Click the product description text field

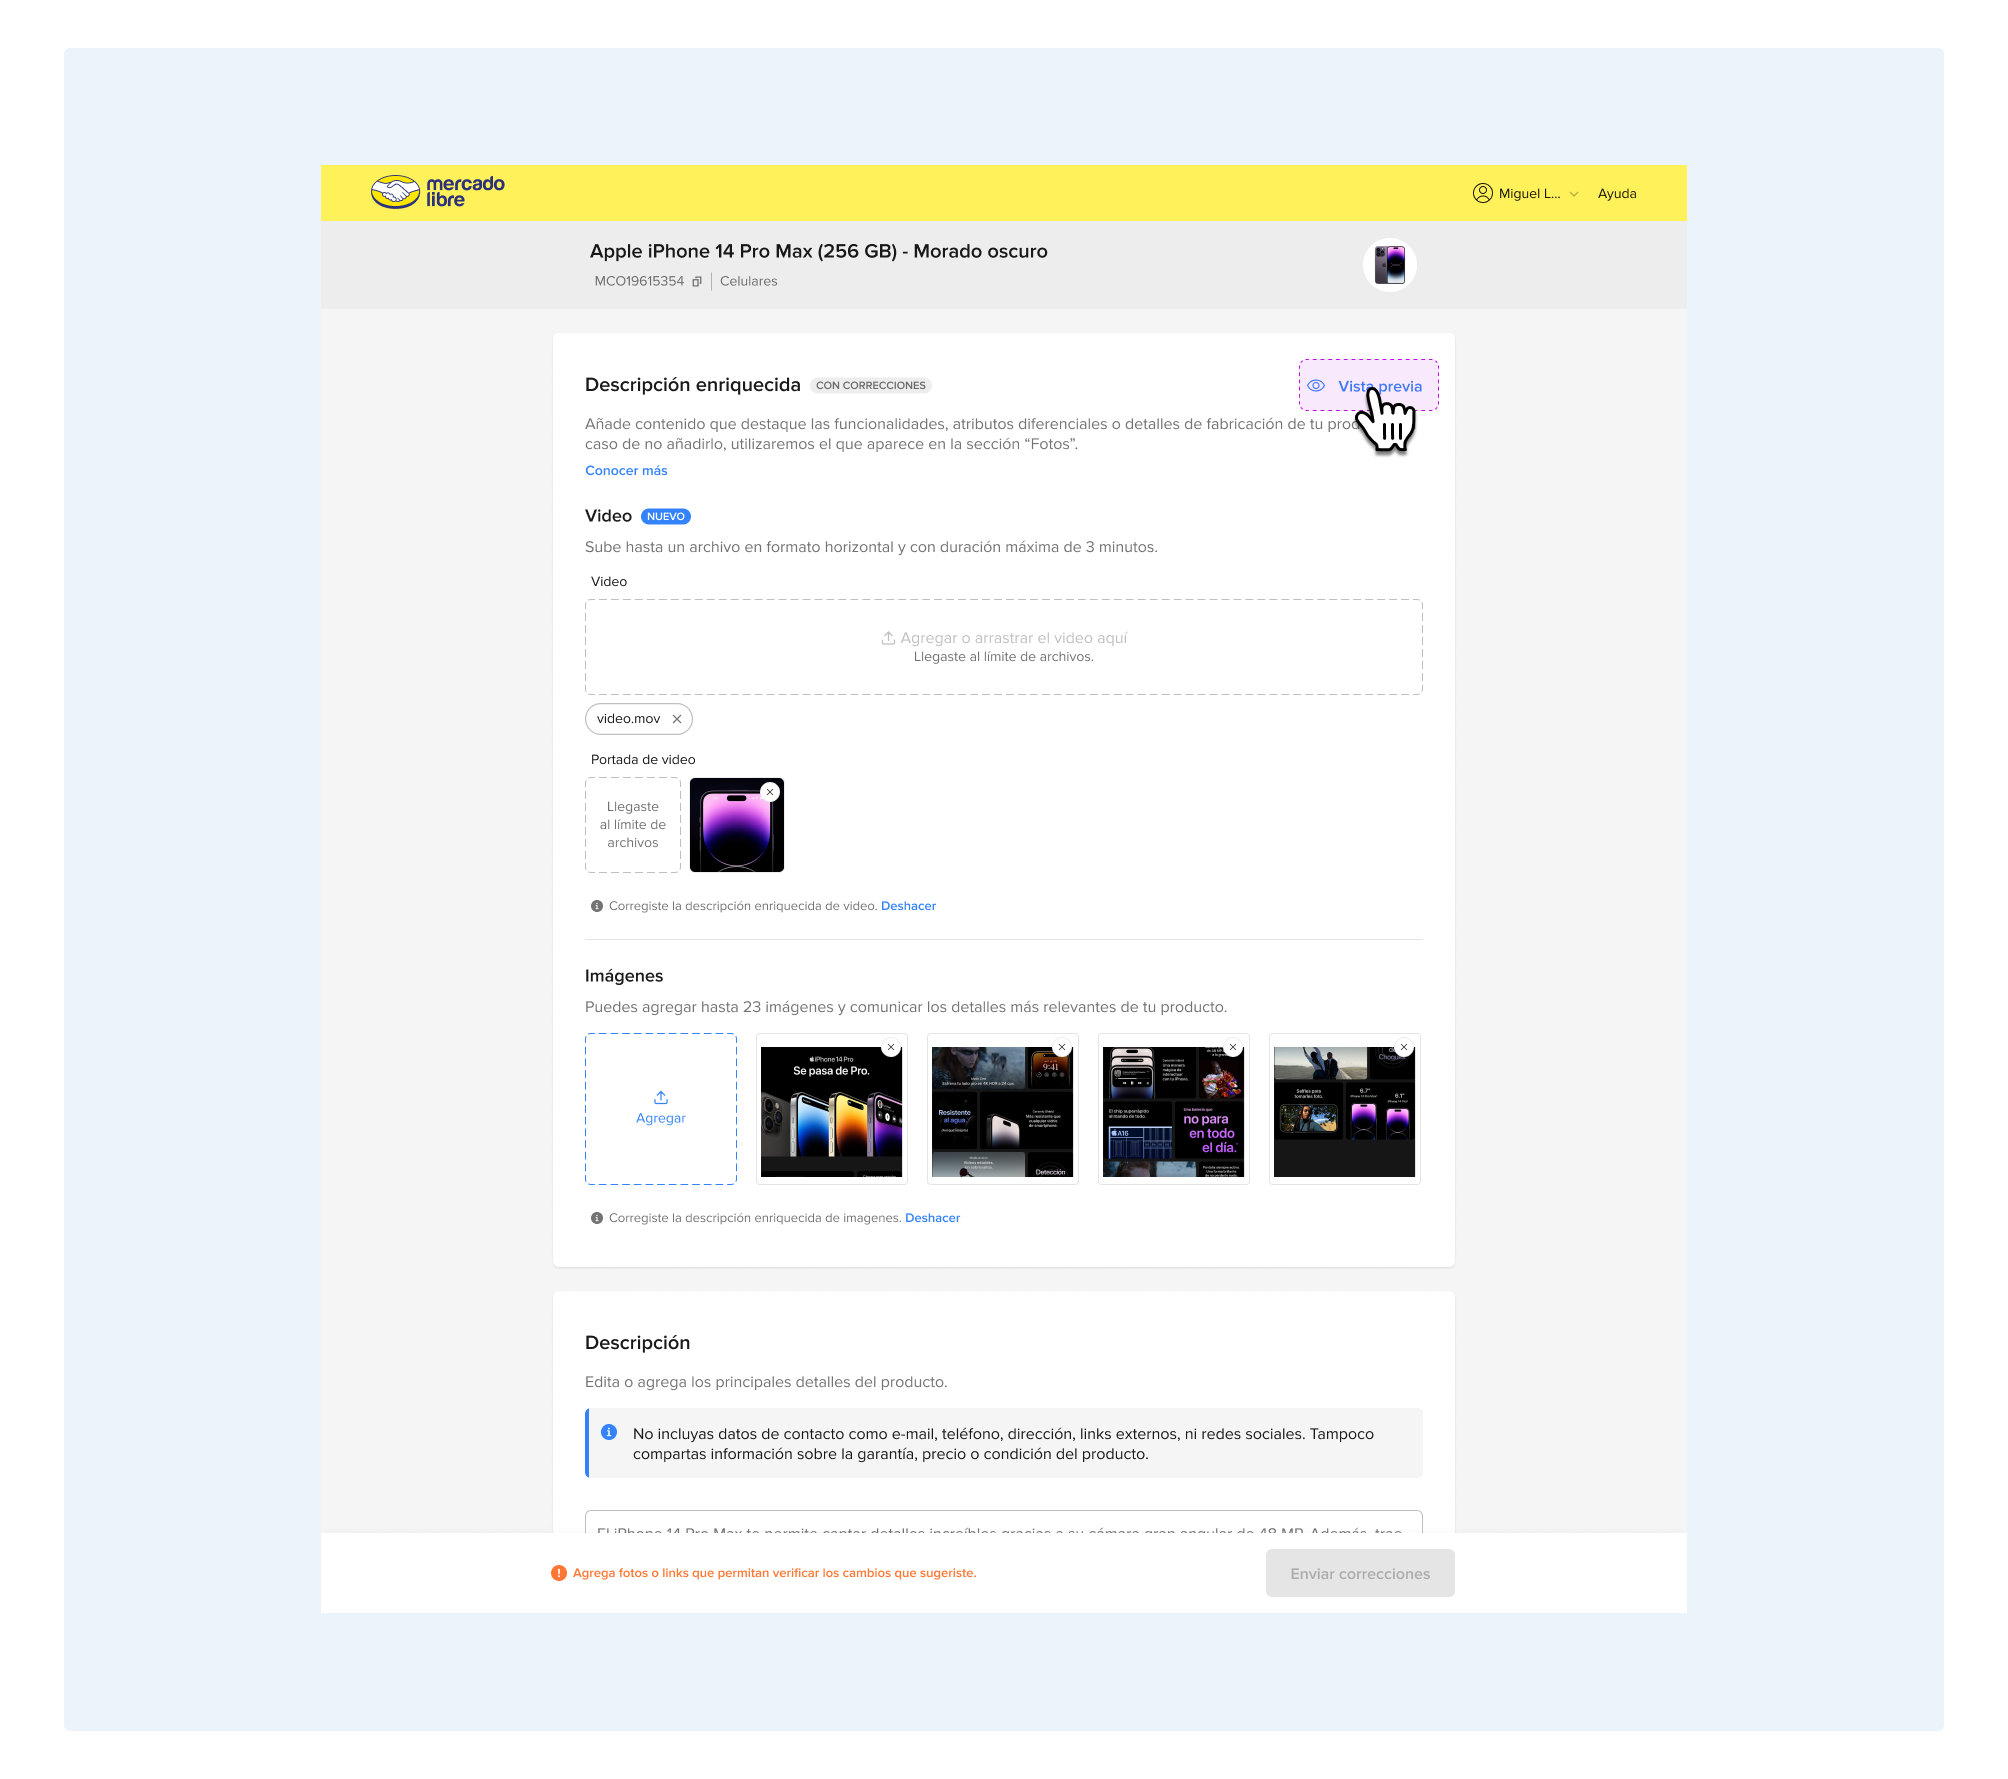coord(1003,1522)
